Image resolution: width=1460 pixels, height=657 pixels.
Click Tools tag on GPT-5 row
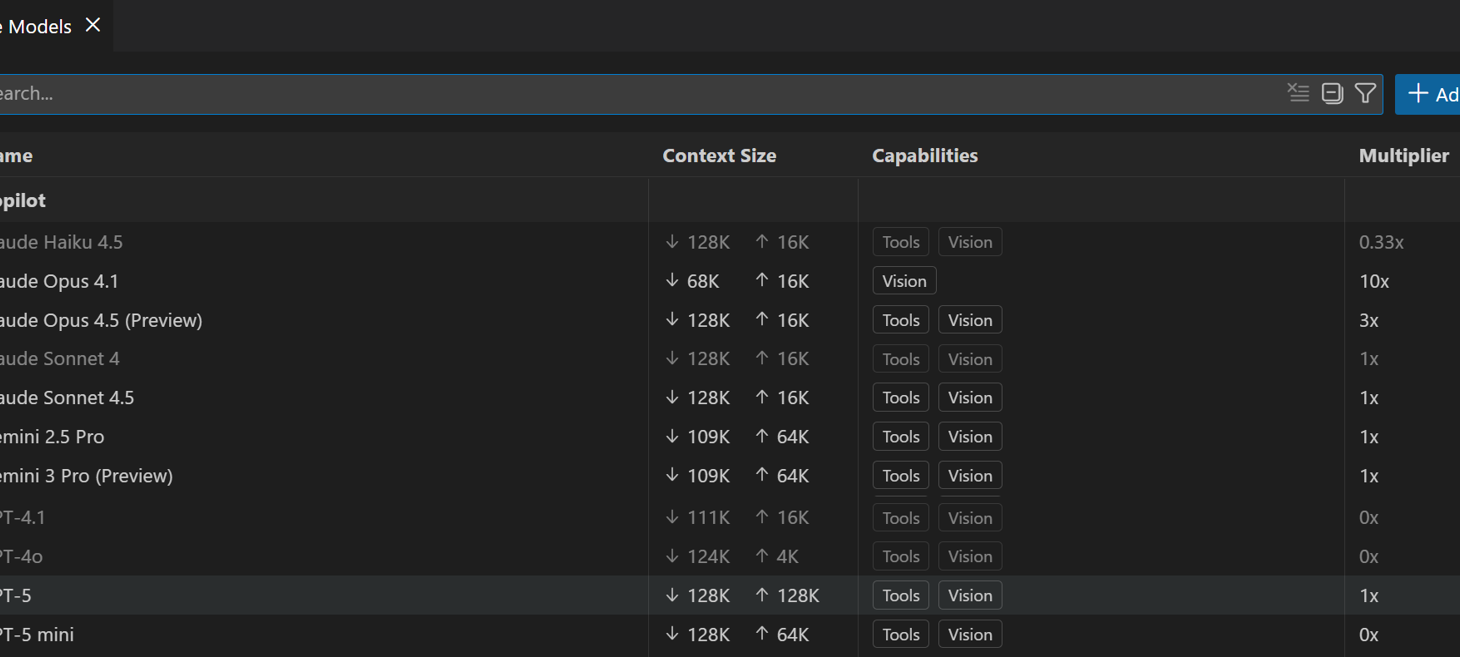[x=901, y=595]
